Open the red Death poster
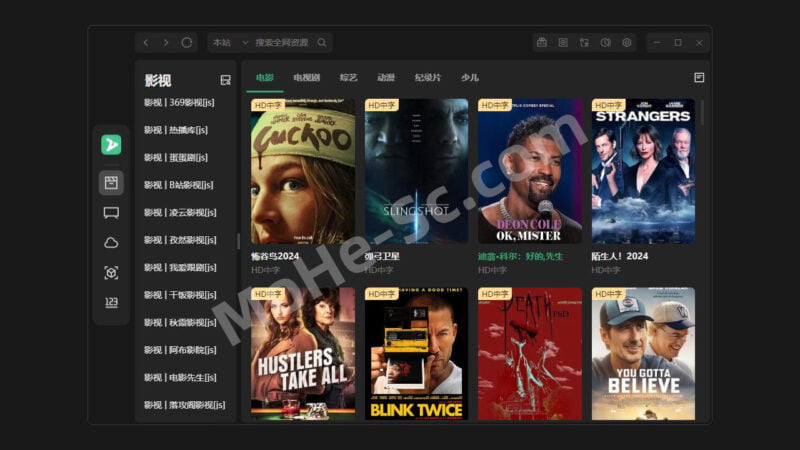Image resolution: width=800 pixels, height=450 pixels. click(530, 354)
